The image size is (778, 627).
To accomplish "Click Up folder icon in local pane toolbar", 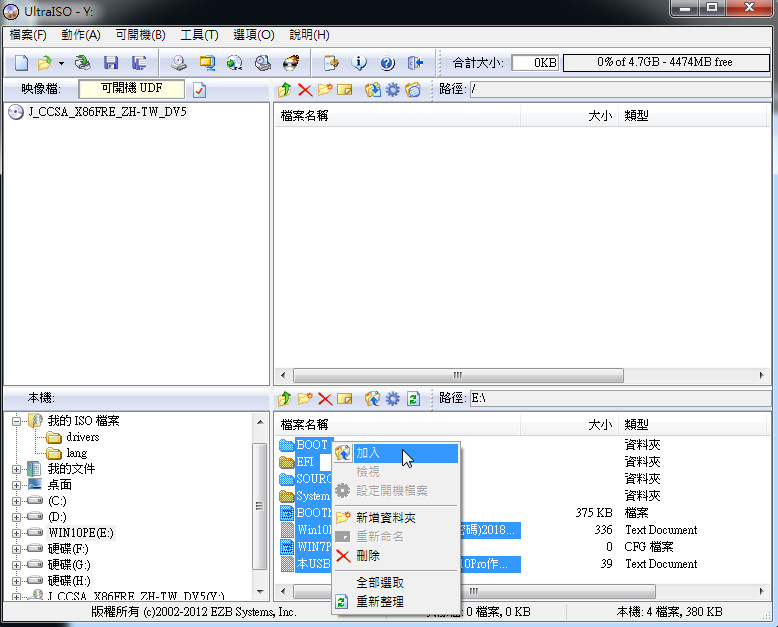I will coord(285,398).
